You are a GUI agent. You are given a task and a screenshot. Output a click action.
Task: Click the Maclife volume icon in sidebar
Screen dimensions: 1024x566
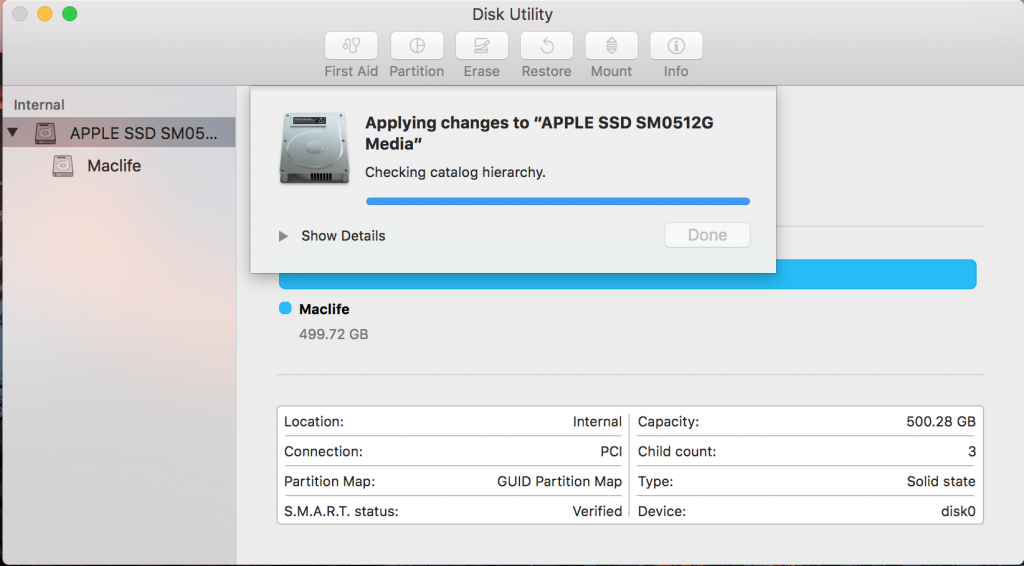[x=63, y=166]
